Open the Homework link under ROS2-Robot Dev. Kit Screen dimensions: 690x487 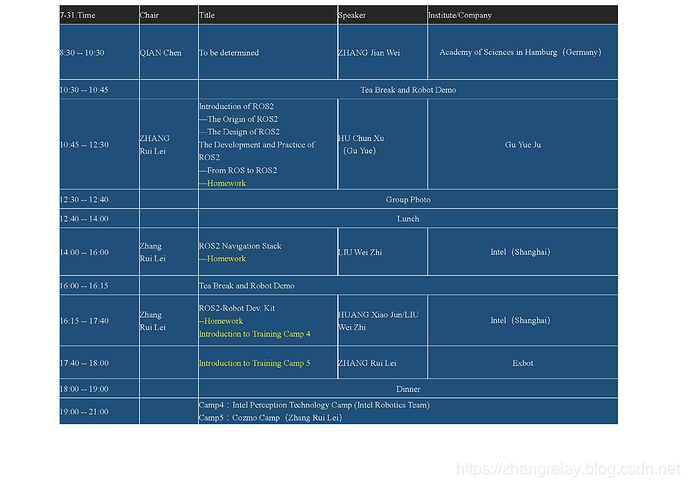223,321
